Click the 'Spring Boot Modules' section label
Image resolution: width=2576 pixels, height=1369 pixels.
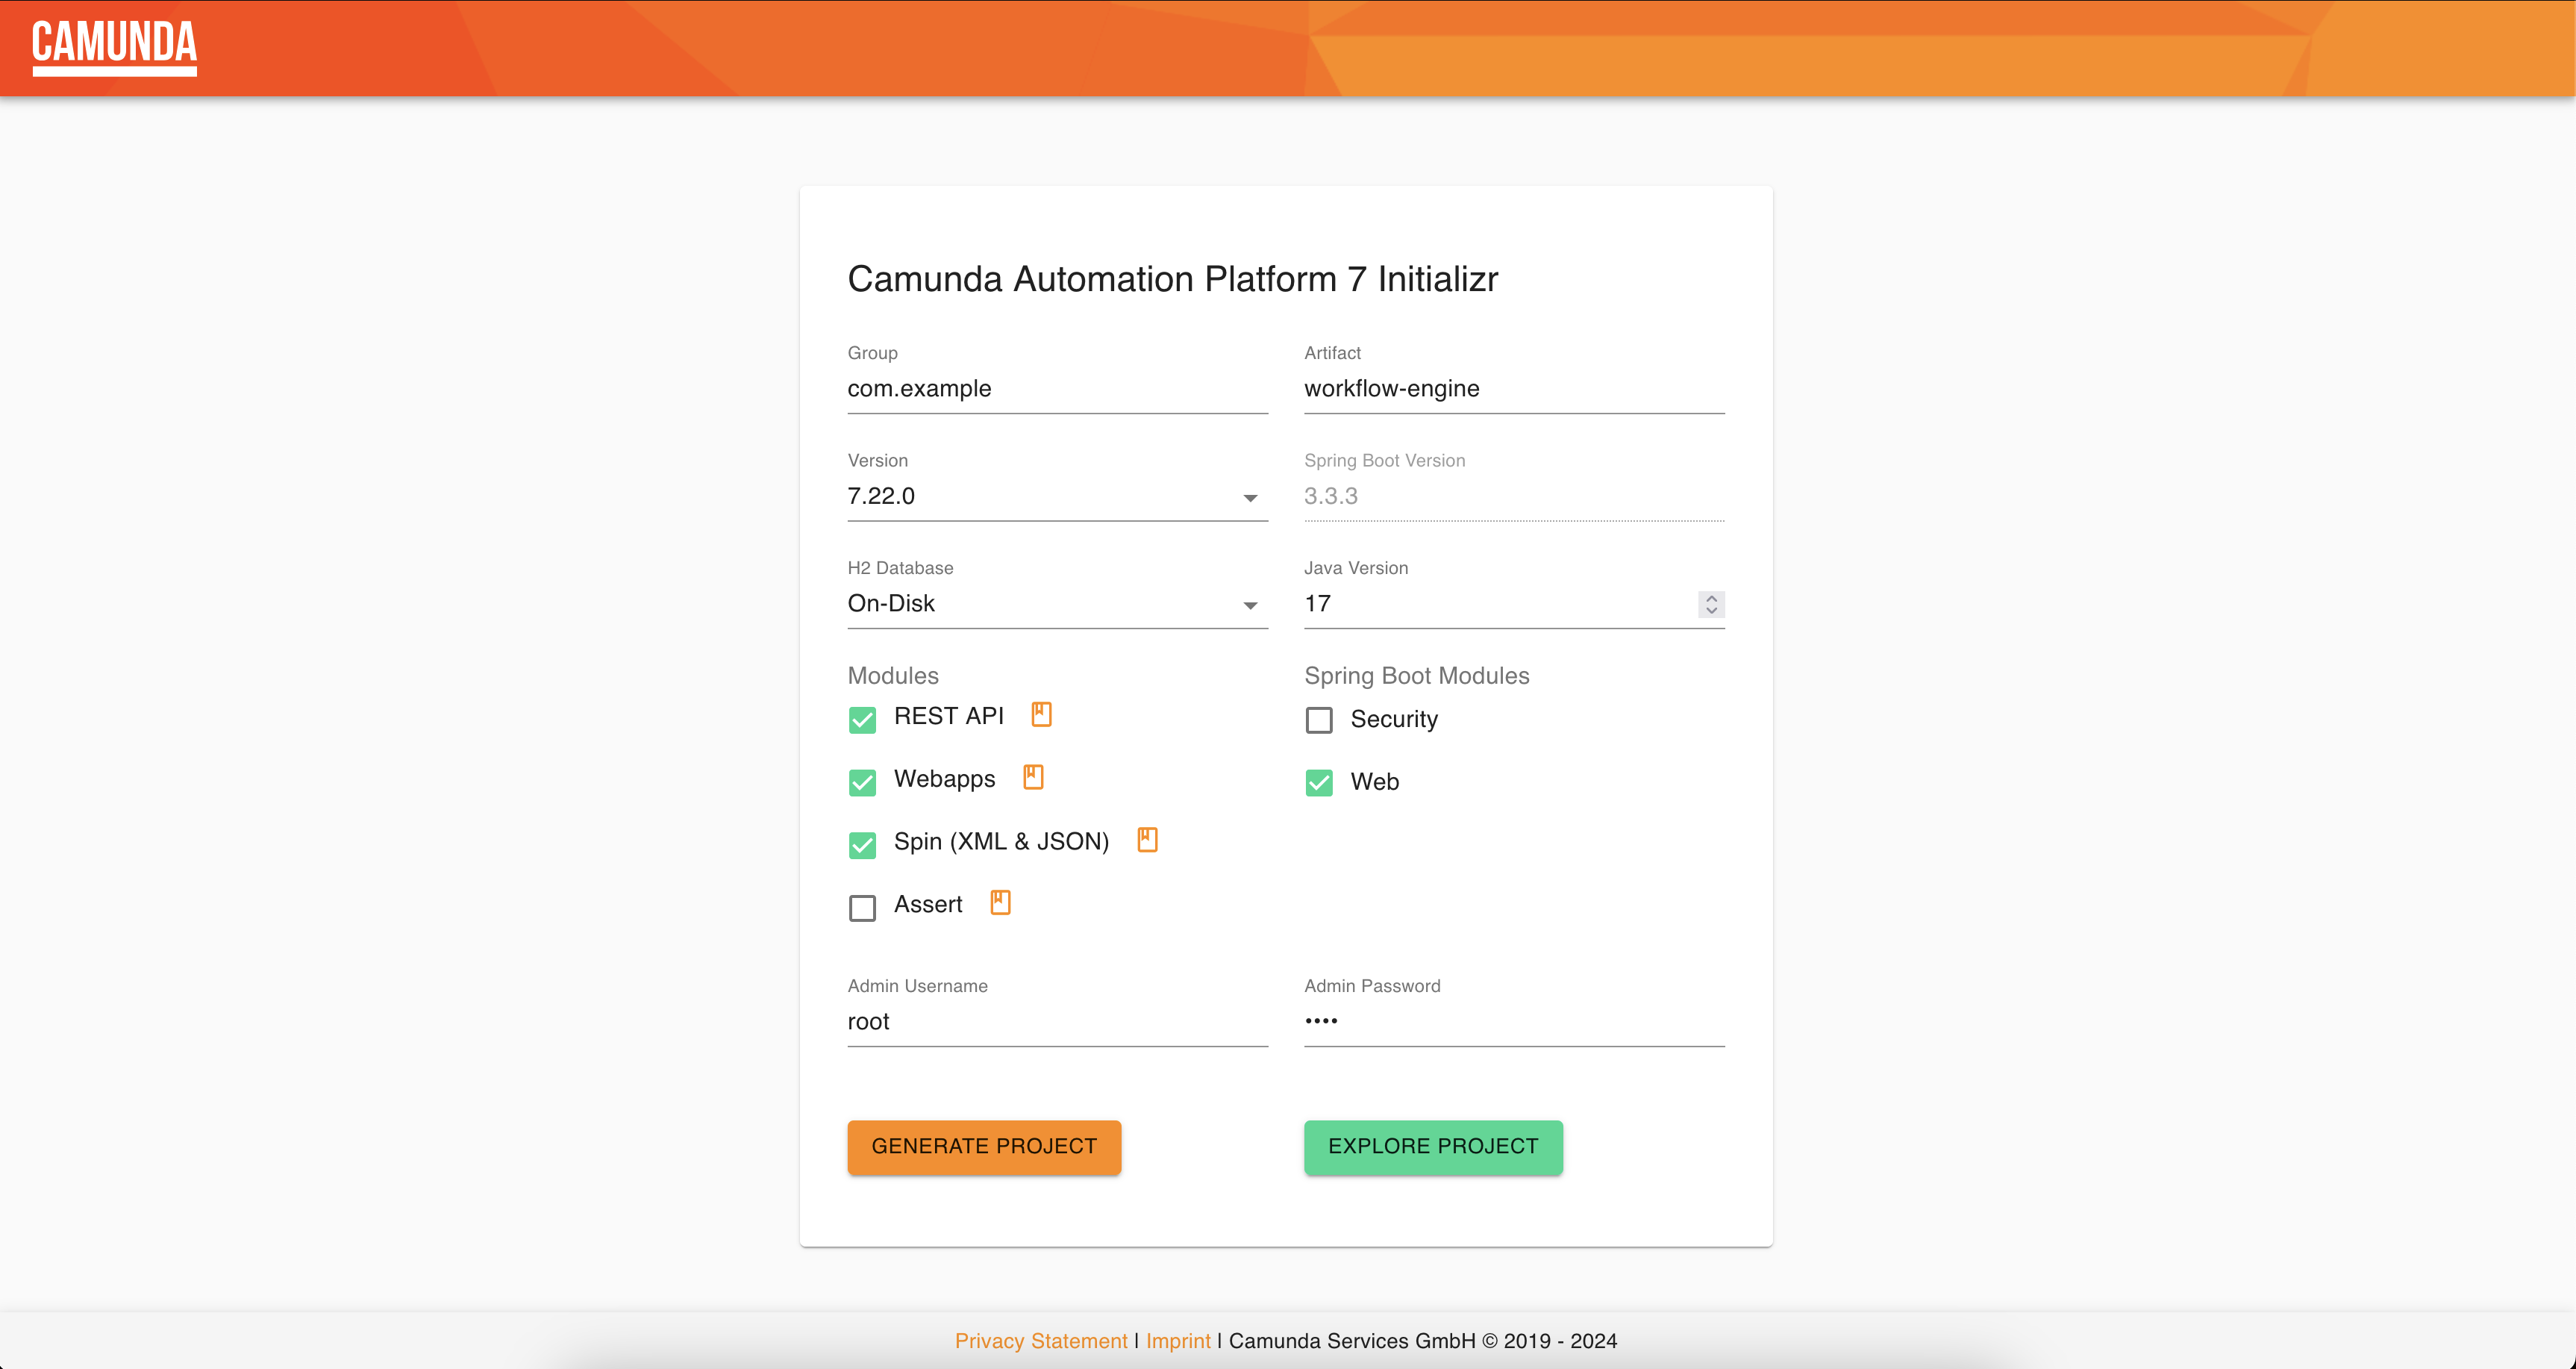(1417, 676)
